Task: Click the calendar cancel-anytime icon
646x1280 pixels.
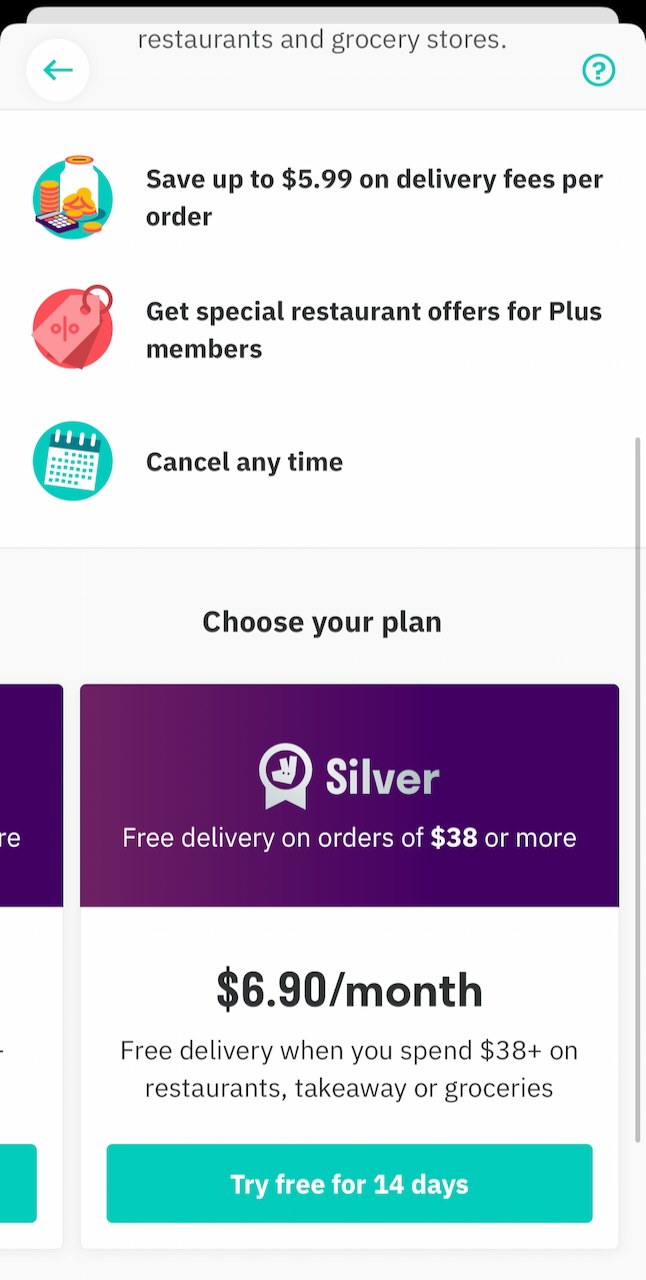Action: [x=72, y=461]
